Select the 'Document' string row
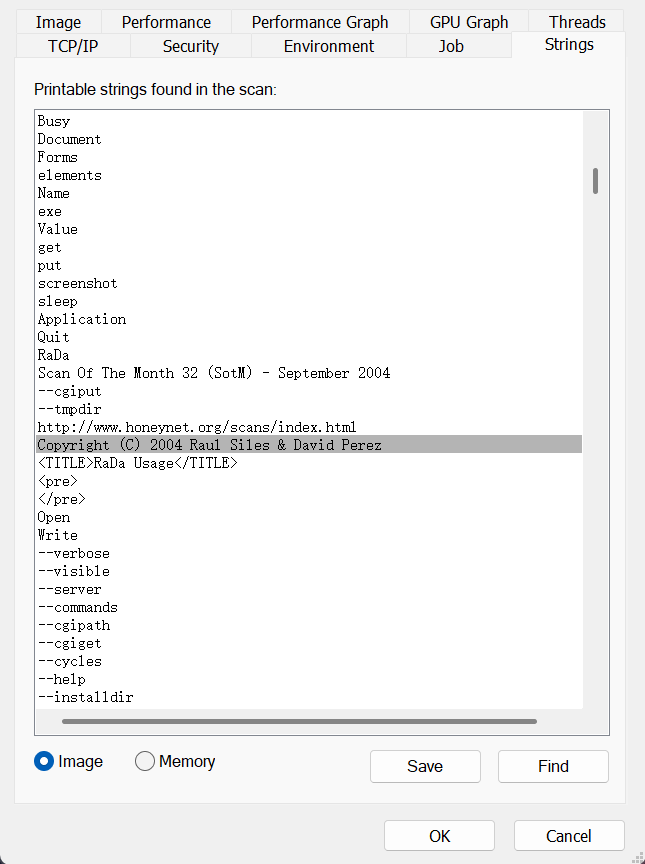Viewport: 645px width, 864px height. click(309, 139)
